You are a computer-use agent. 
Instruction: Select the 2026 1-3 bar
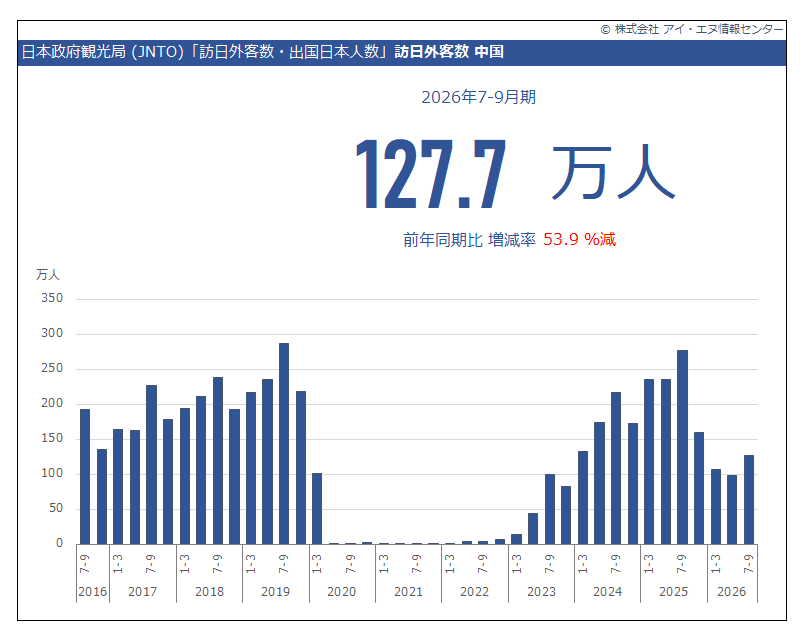pos(715,507)
